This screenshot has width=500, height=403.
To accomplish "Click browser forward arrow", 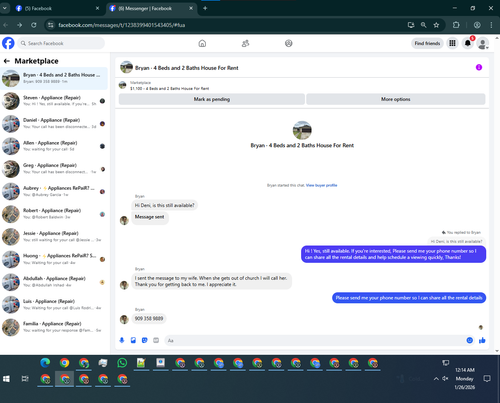I will click(x=20, y=25).
